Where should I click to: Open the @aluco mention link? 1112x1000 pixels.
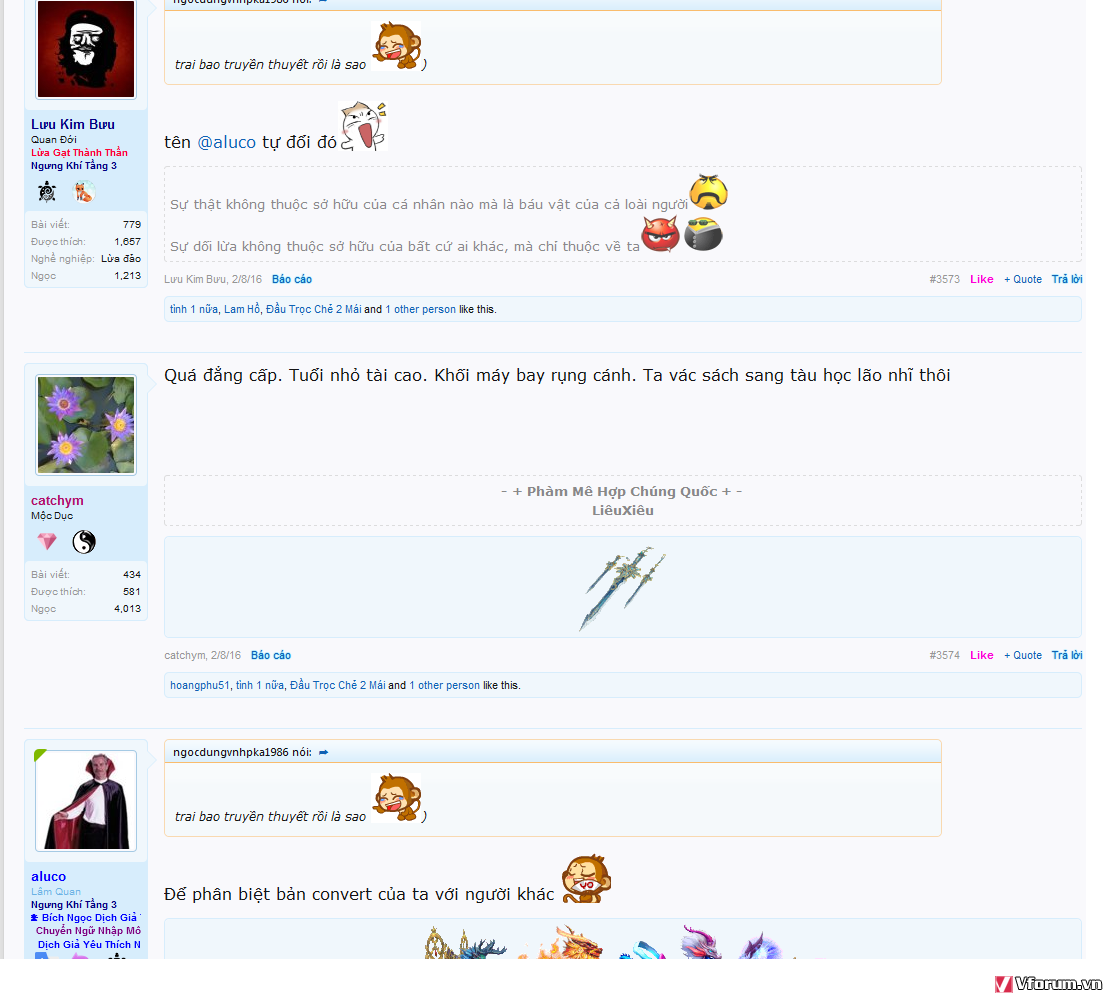click(226, 142)
